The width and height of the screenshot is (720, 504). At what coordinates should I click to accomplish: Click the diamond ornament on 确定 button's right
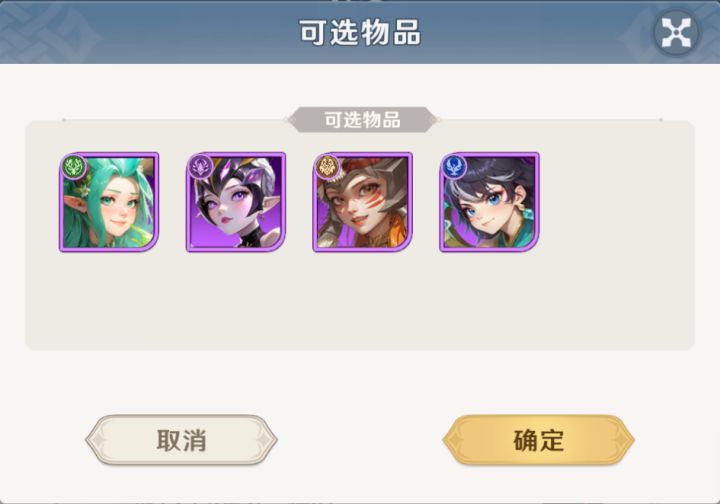(623, 440)
